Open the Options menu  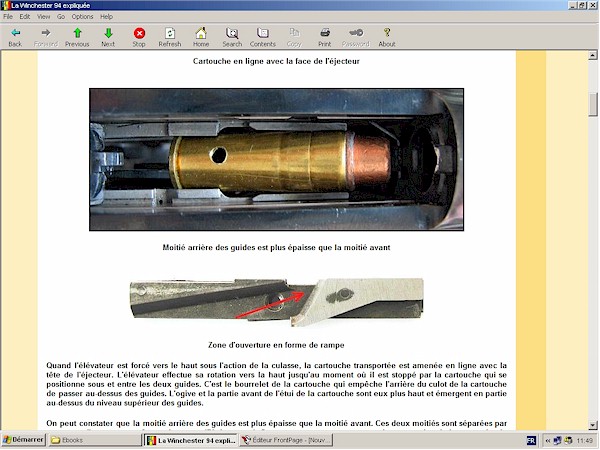pos(82,17)
